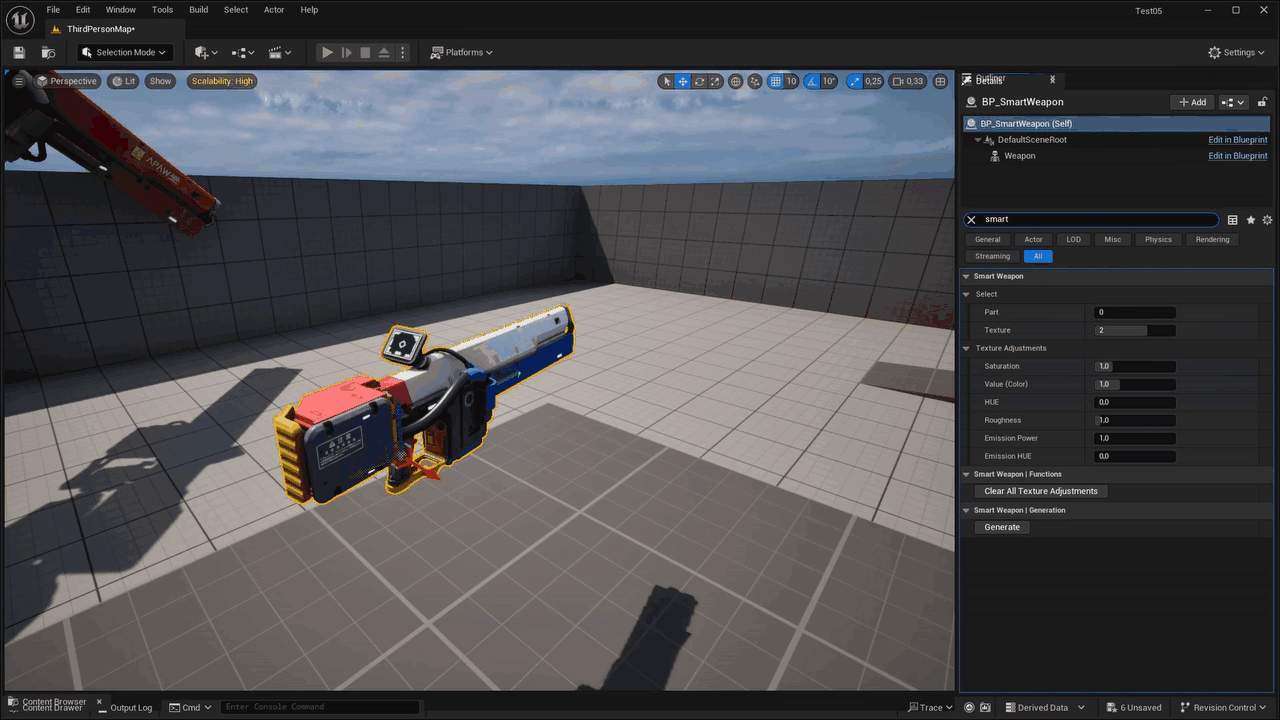Viewport: 1280px width, 720px height.
Task: Open the Platforms dropdown
Action: pyautogui.click(x=462, y=52)
